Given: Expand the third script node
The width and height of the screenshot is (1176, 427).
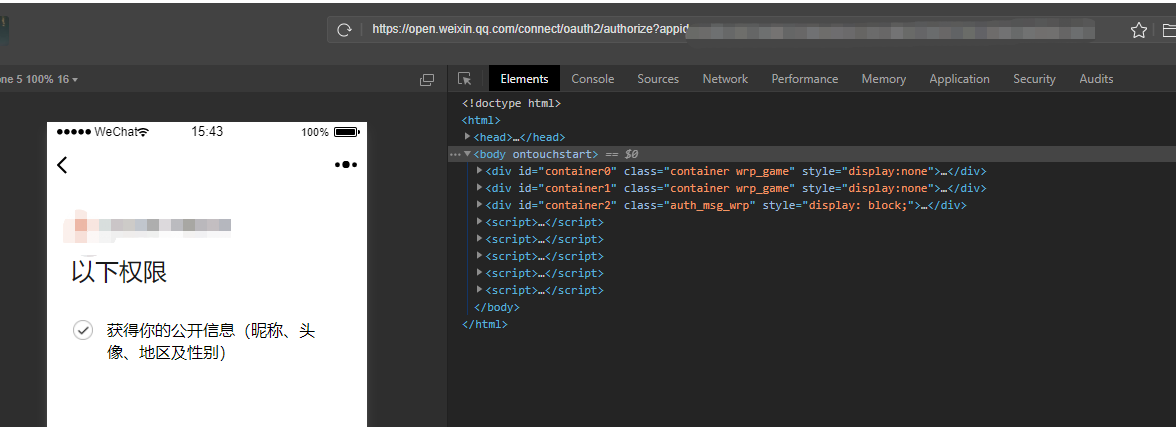Looking at the screenshot, I should (x=480, y=256).
